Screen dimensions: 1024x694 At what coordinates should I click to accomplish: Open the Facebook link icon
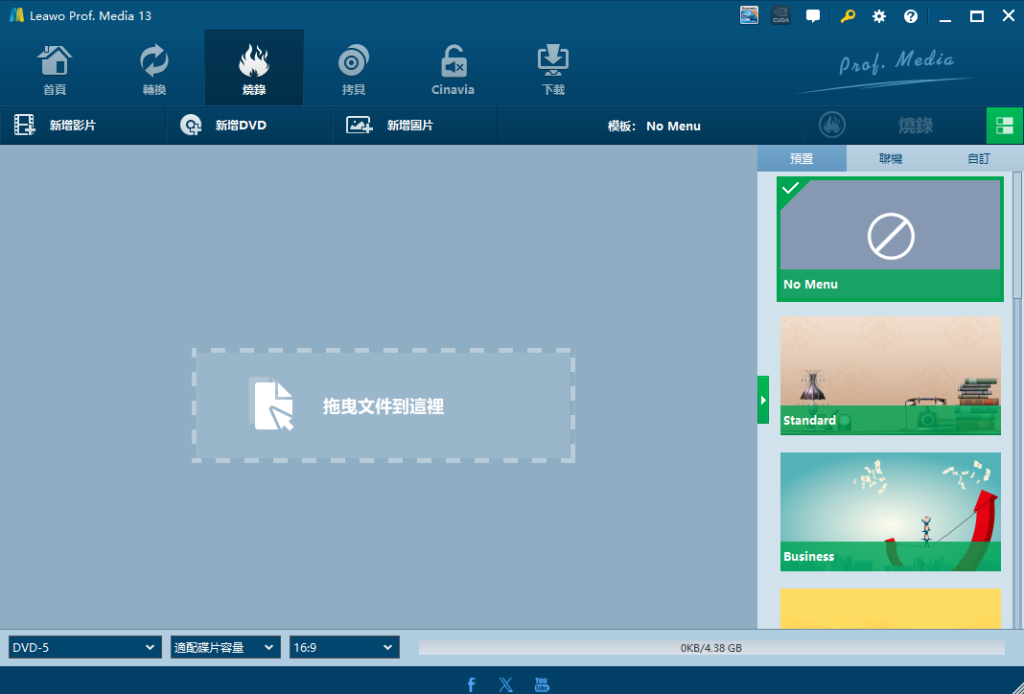tap(472, 684)
